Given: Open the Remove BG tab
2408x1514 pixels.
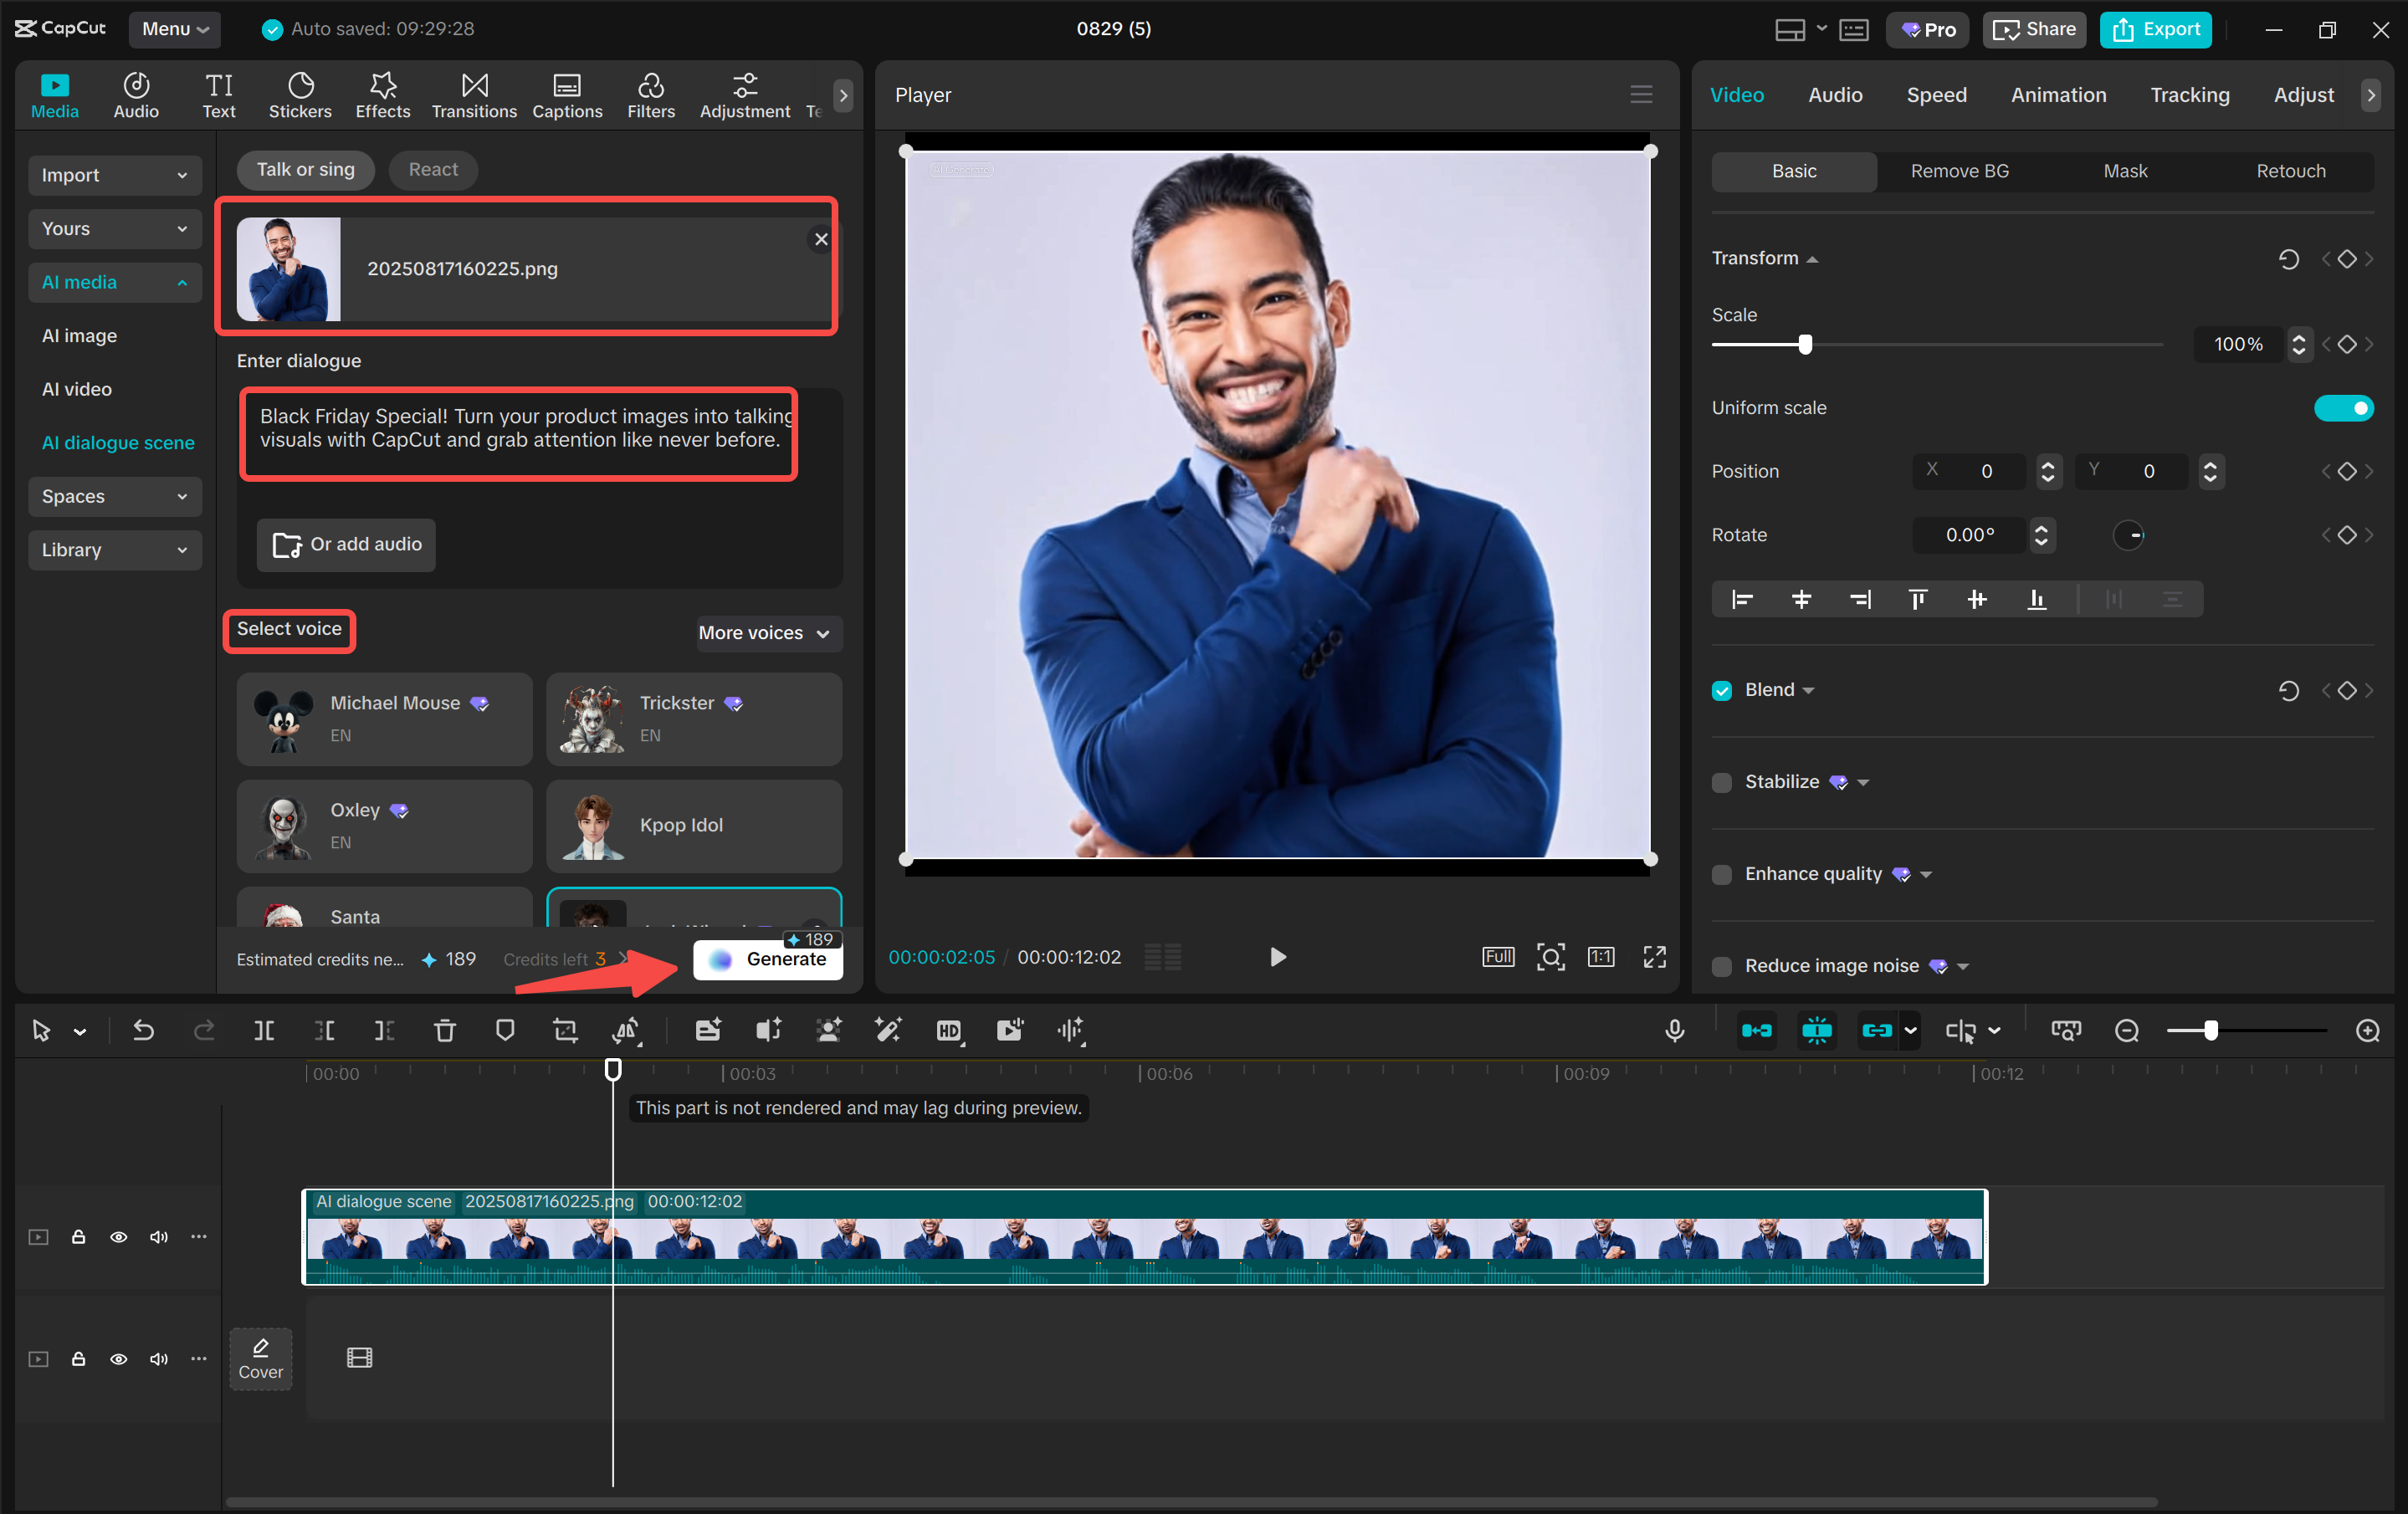Looking at the screenshot, I should (x=1959, y=171).
